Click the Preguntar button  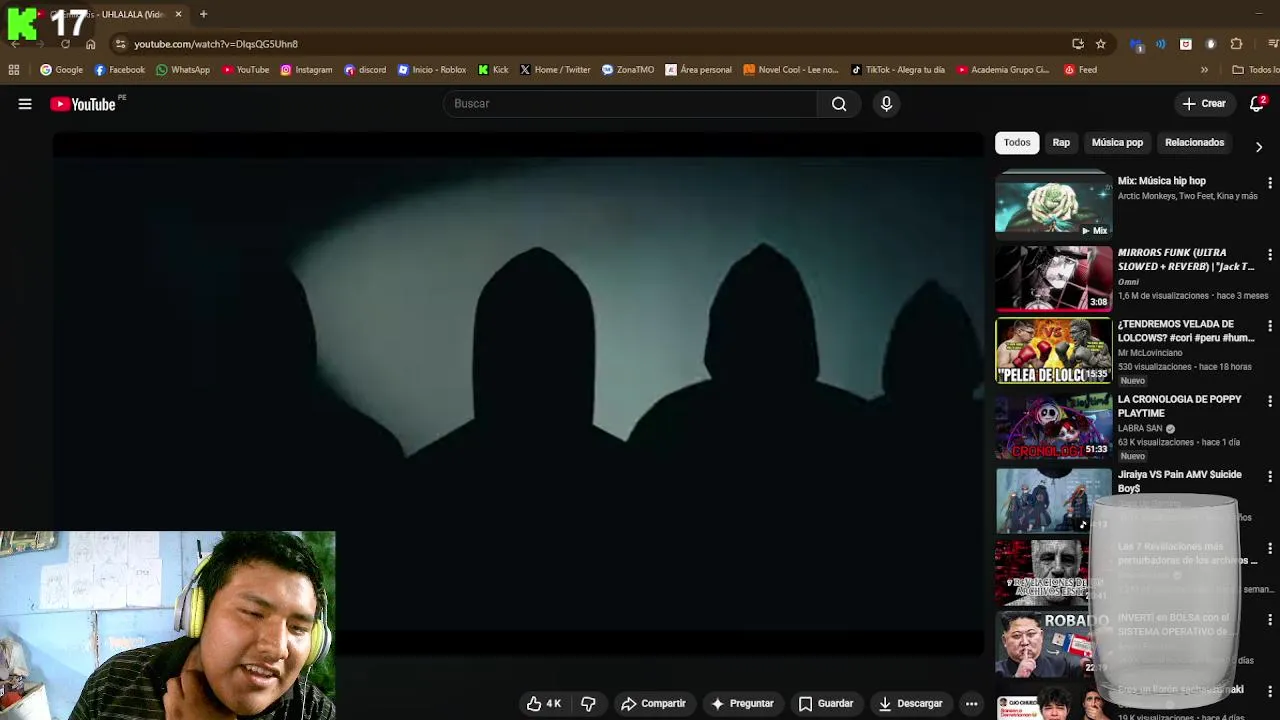click(x=742, y=704)
